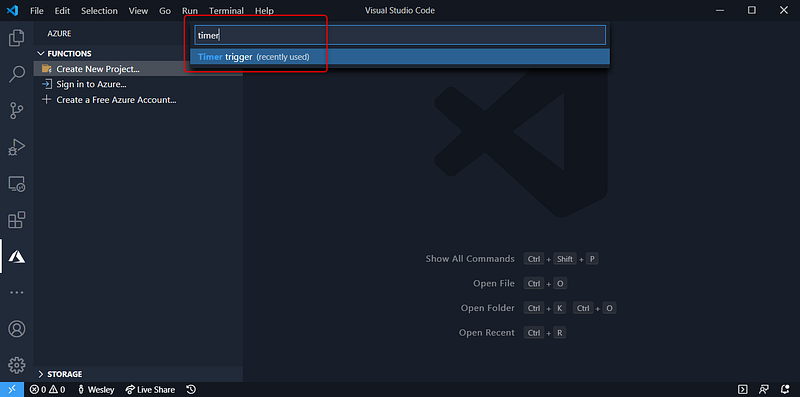Viewport: 800px width, 397px height.
Task: Open the terminal panel icon in the status bar
Action: pyautogui.click(x=743, y=390)
